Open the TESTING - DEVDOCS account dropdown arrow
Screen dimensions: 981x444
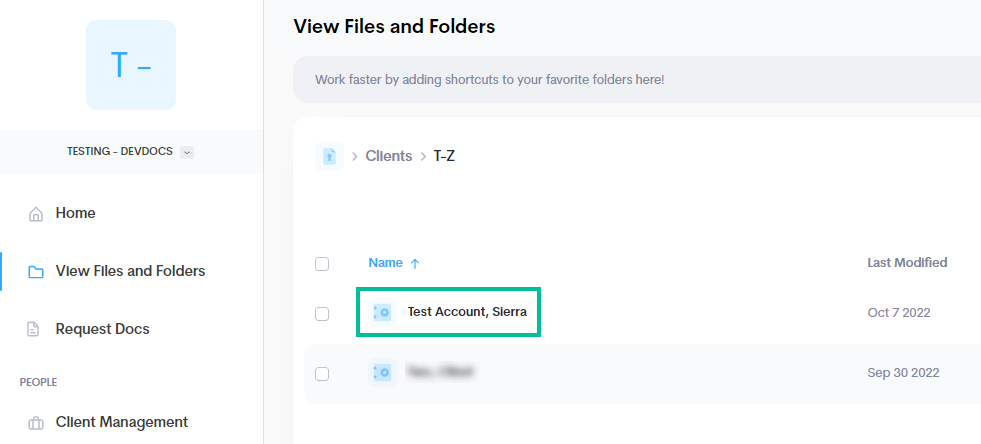186,152
